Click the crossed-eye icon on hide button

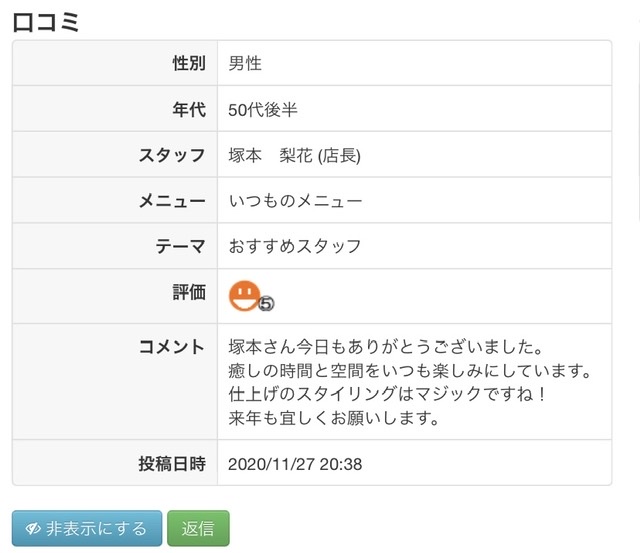pos(33,529)
